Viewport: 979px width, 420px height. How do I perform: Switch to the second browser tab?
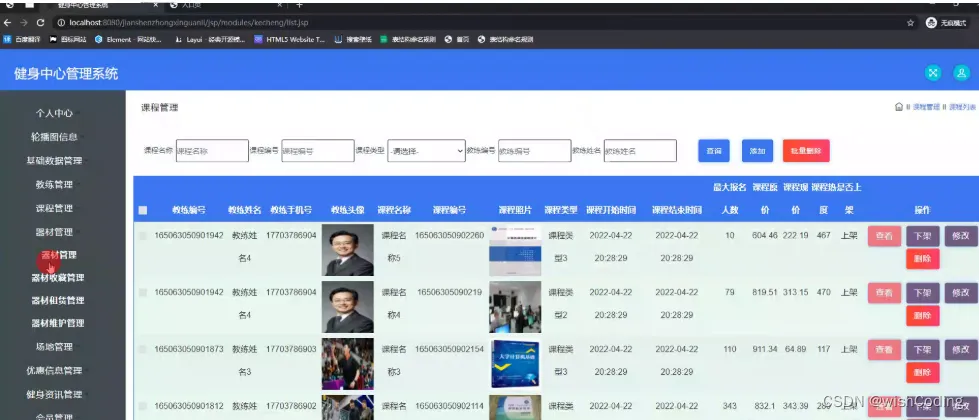pyautogui.click(x=224, y=4)
